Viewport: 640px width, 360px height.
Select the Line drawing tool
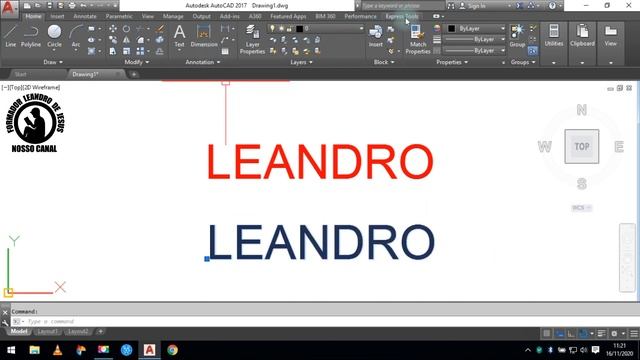(x=11, y=36)
